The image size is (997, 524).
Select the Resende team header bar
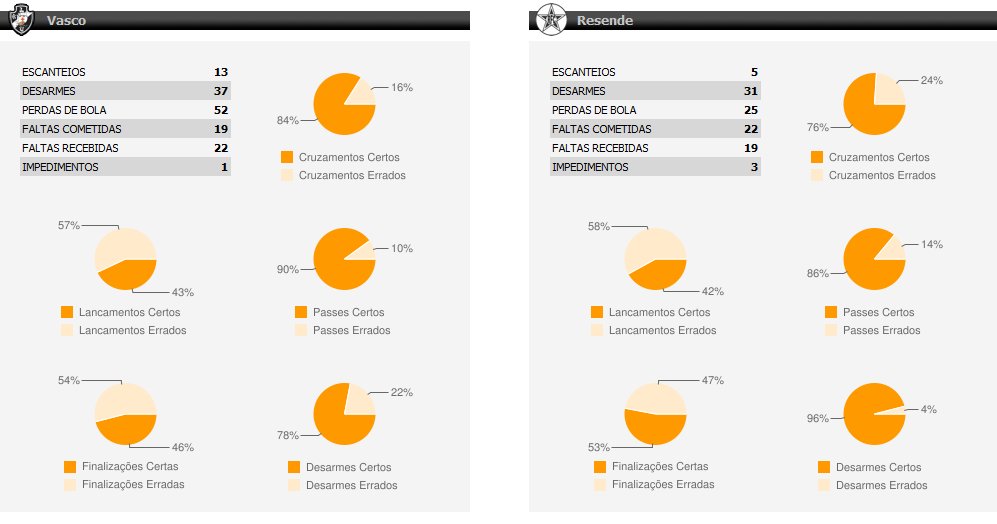780,20
